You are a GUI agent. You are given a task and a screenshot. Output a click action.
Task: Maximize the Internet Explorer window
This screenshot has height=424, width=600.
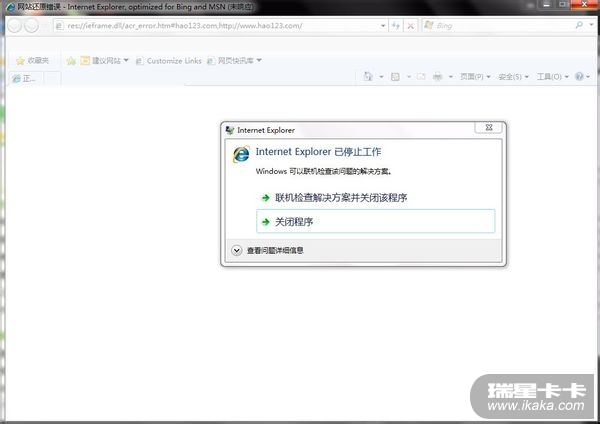tap(562, 4)
